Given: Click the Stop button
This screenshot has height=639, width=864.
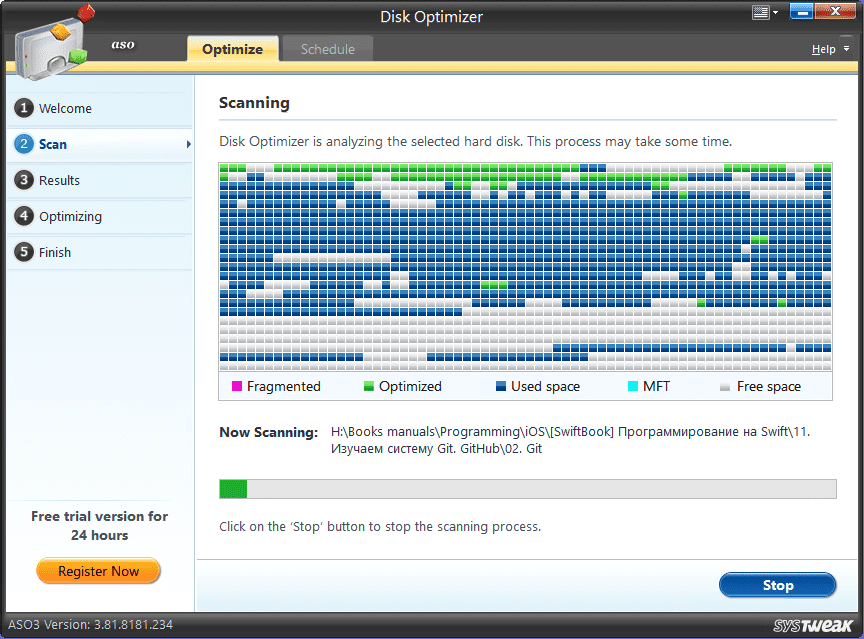Looking at the screenshot, I should (777, 585).
